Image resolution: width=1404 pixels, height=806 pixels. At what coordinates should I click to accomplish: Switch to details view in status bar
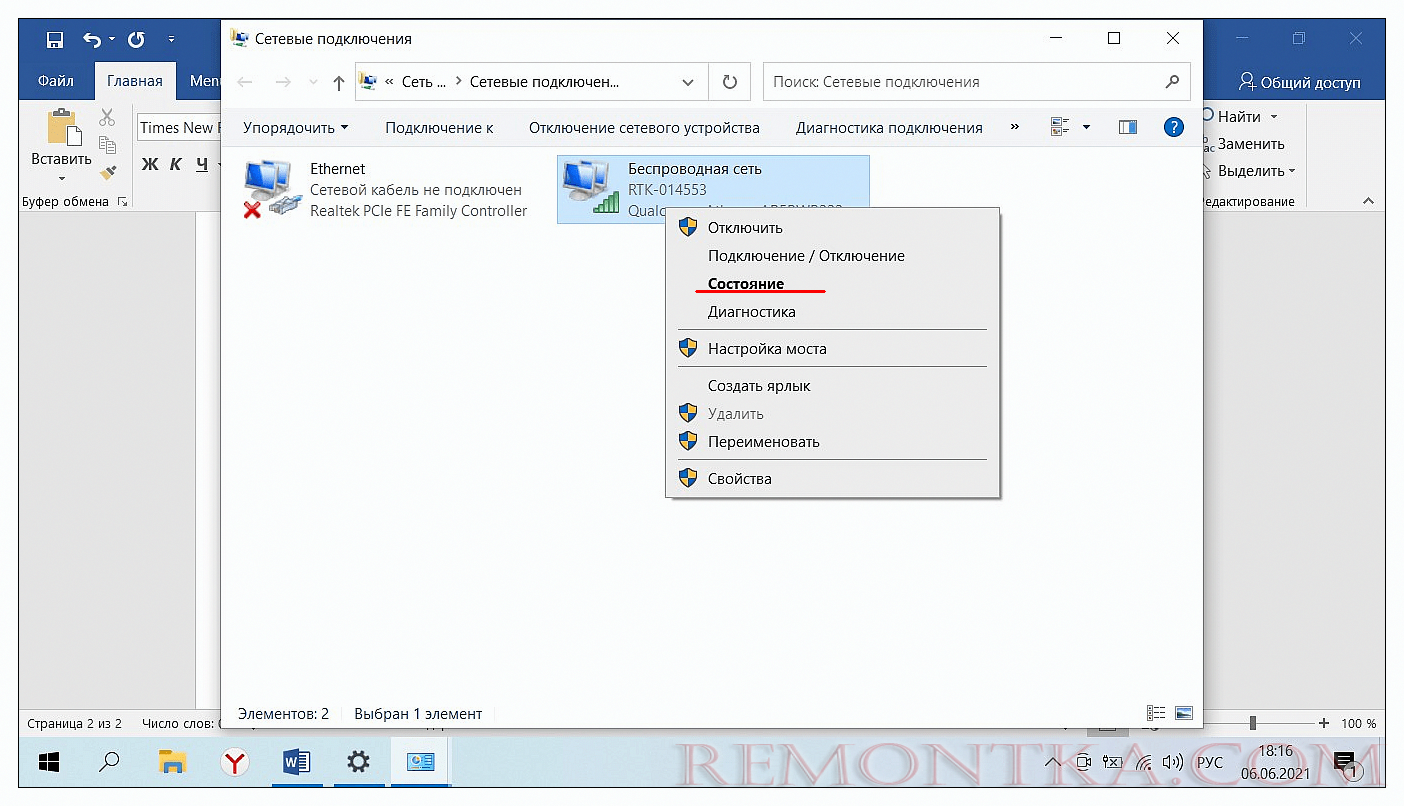coord(1156,713)
